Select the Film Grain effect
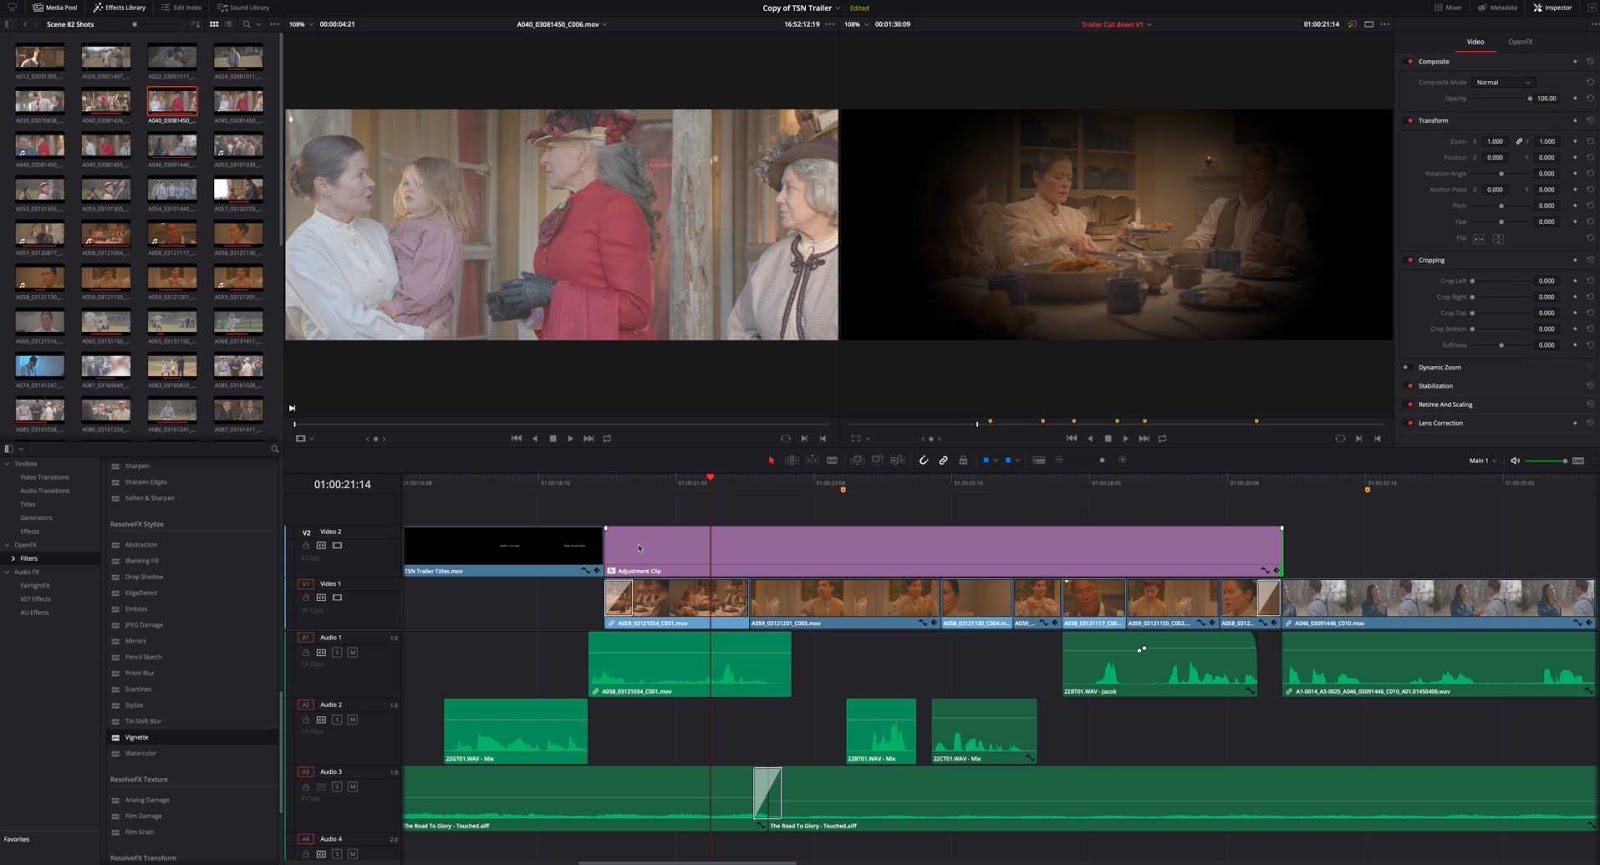1600x865 pixels. [140, 832]
